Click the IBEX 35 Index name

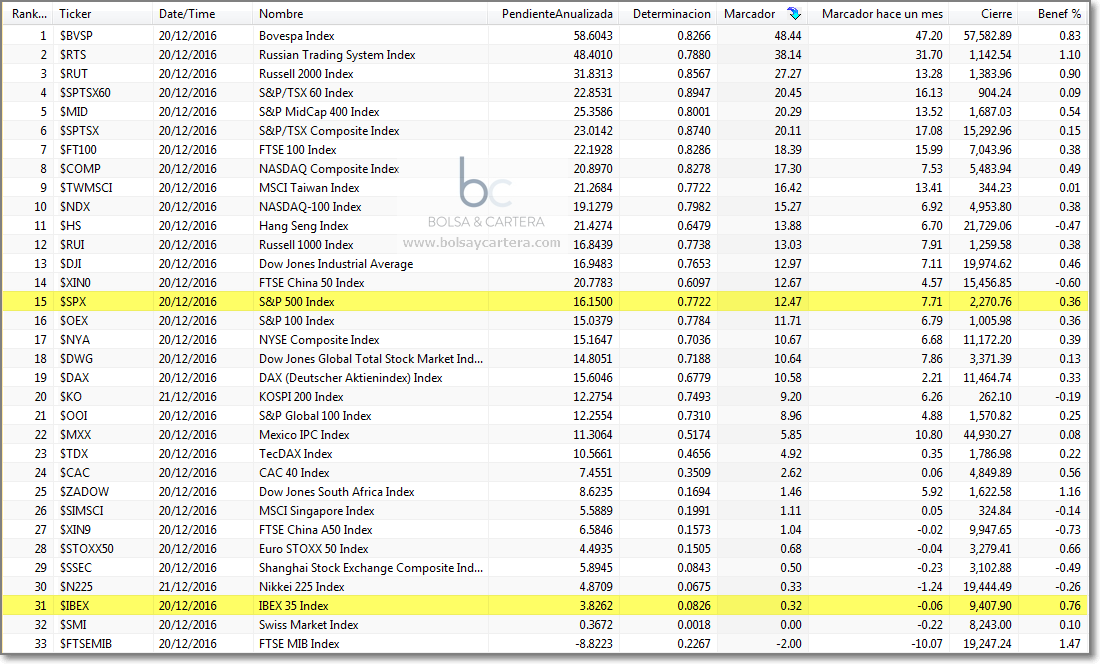pyautogui.click(x=293, y=605)
